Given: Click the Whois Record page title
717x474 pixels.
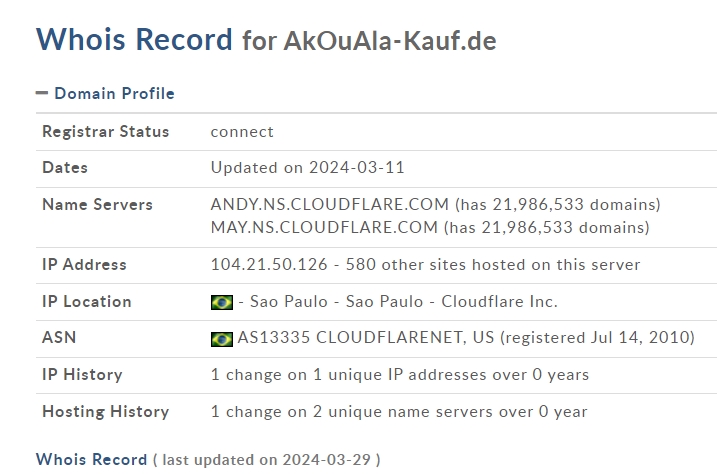Looking at the screenshot, I should 134,39.
